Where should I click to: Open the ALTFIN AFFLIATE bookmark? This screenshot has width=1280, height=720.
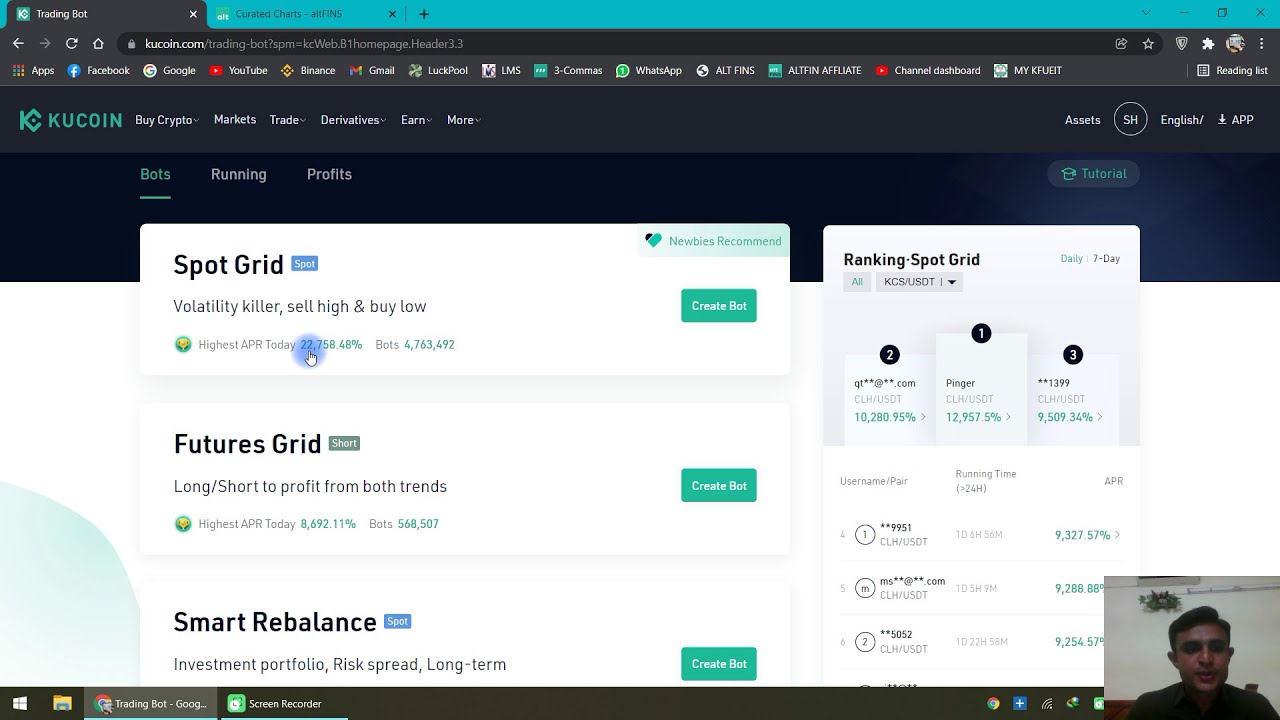coord(815,71)
